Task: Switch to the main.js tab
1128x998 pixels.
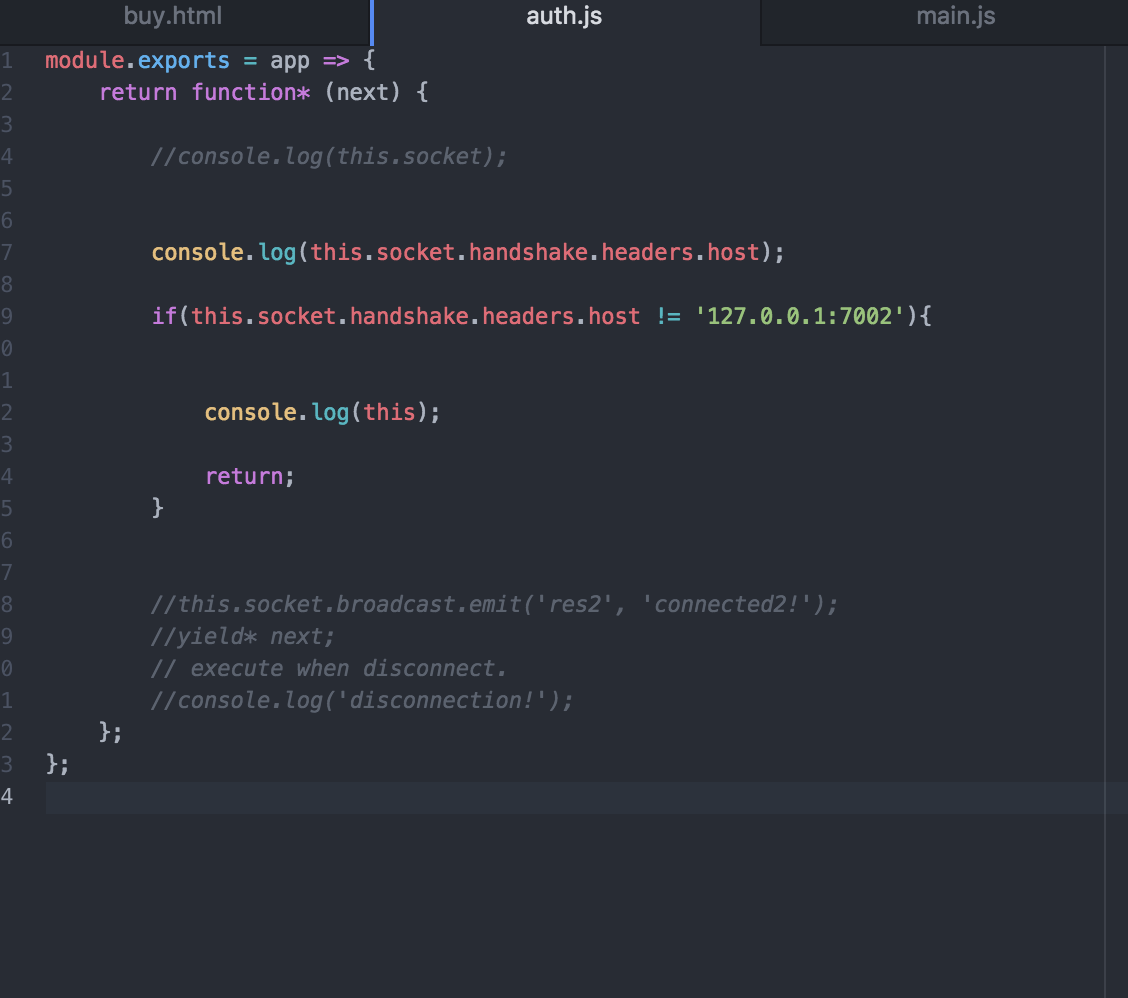Action: point(954,15)
